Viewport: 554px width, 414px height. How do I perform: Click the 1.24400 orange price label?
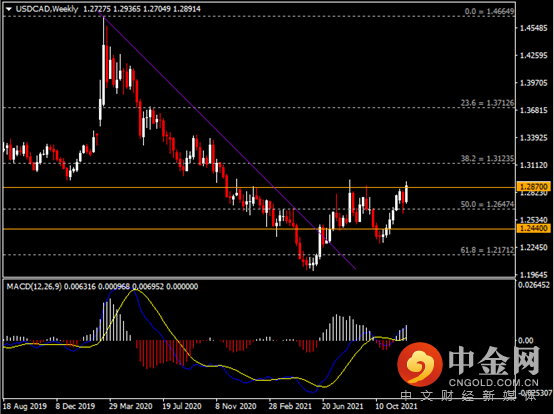pyautogui.click(x=534, y=228)
